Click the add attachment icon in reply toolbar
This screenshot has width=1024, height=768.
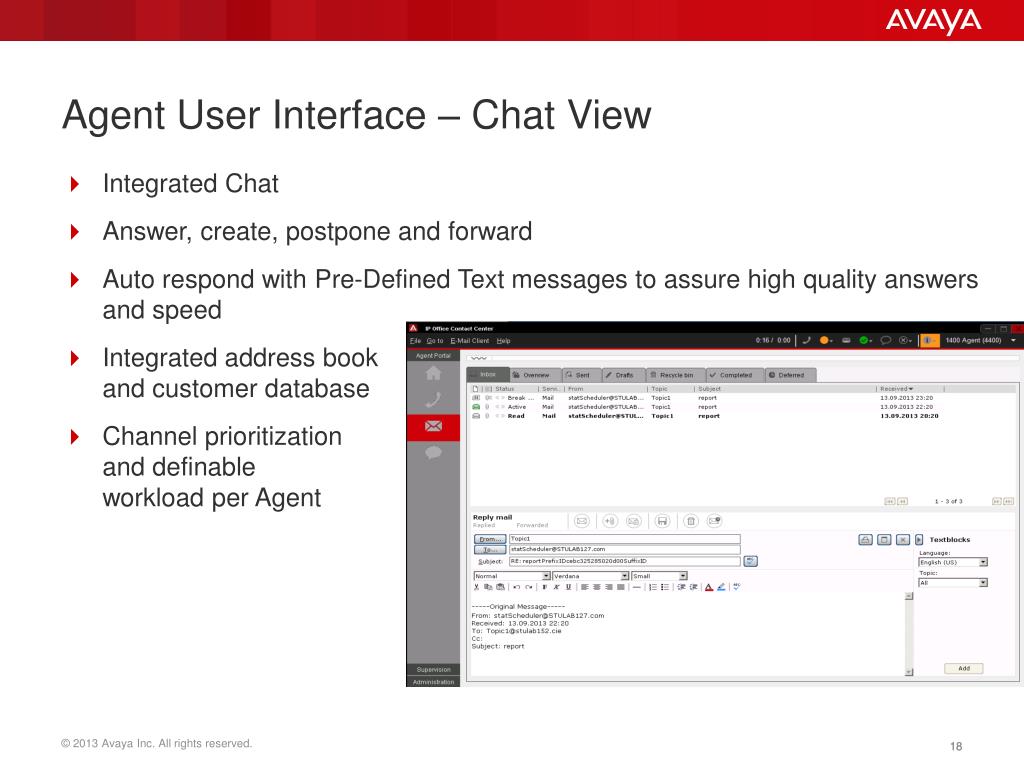(610, 521)
